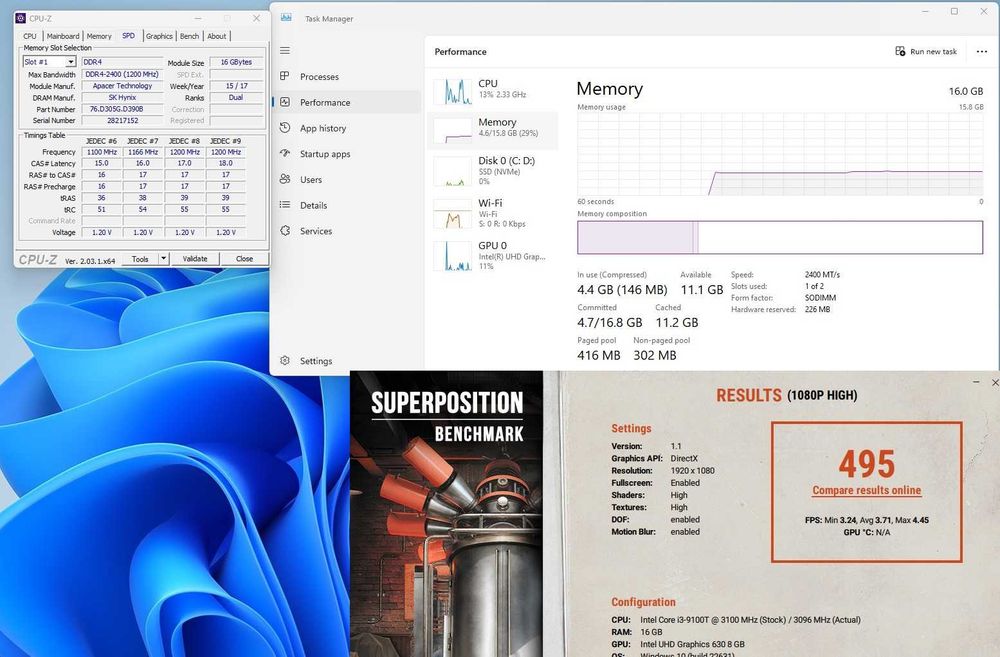This screenshot has height=657, width=1000.
Task: Click the Run new task label
Action: tap(933, 52)
